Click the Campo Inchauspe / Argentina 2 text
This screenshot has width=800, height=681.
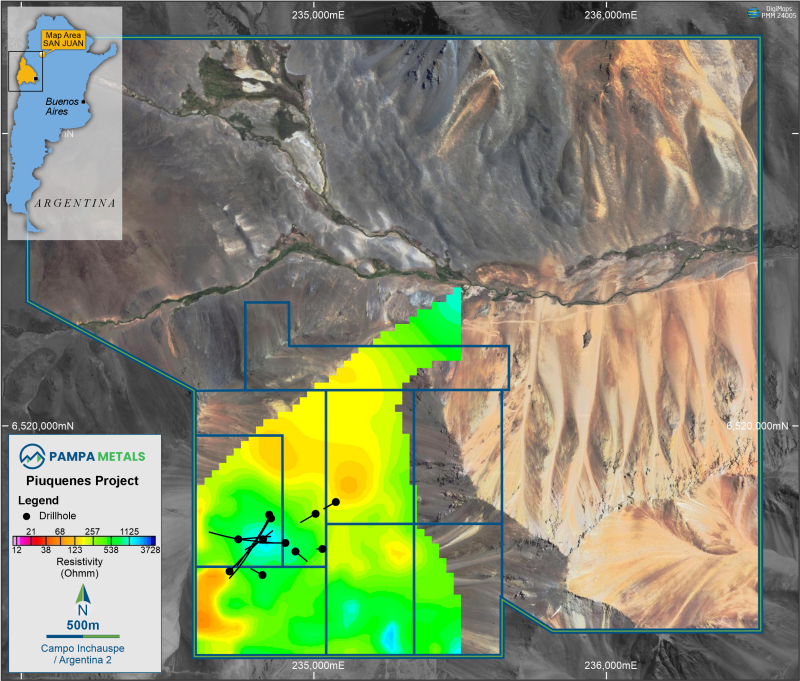(x=83, y=657)
